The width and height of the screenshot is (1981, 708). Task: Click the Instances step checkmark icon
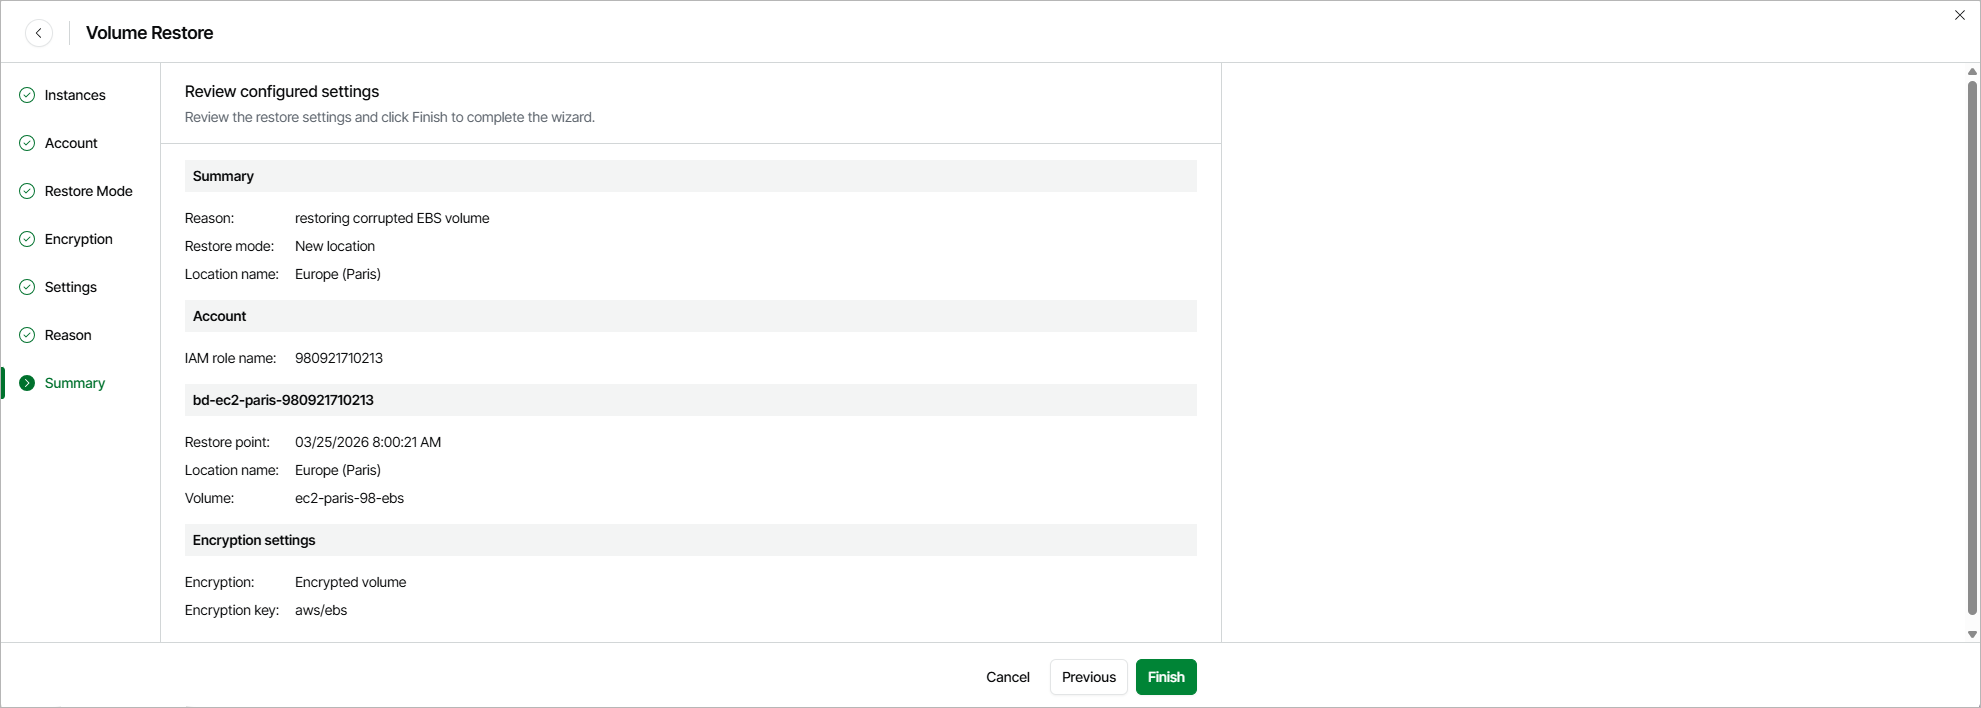(27, 95)
